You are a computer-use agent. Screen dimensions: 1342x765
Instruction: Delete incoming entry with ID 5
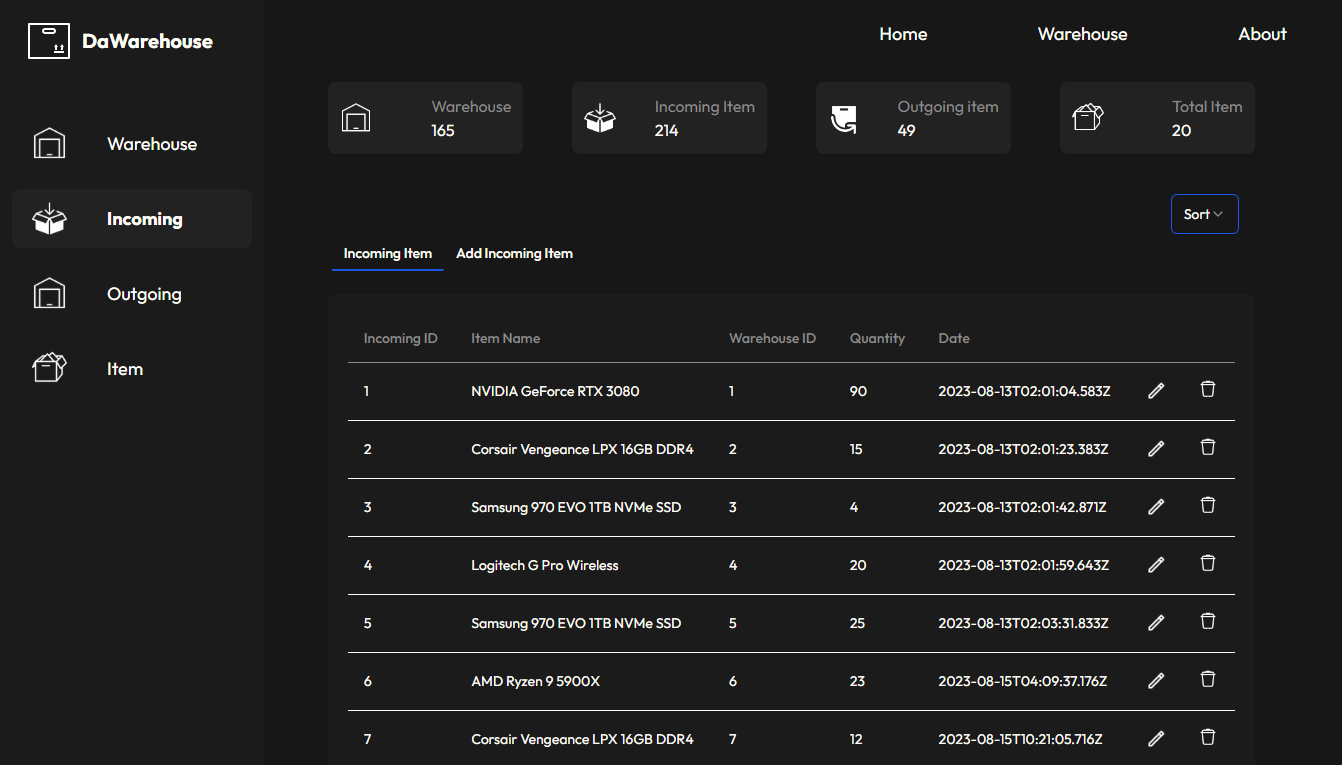coord(1207,622)
